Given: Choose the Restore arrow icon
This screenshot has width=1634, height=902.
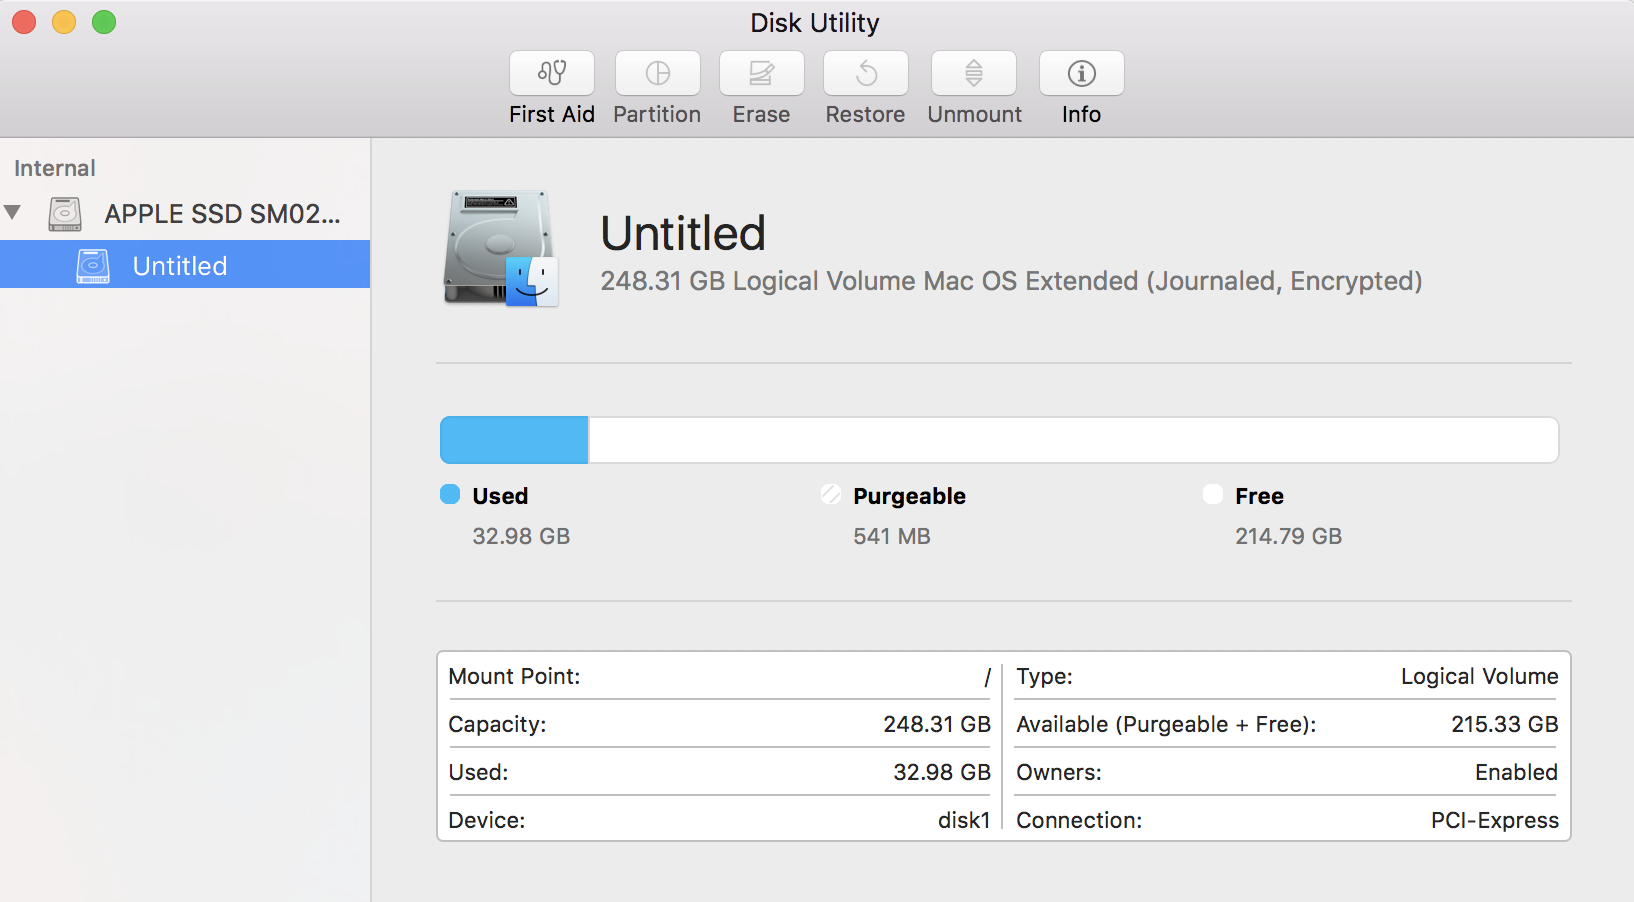Looking at the screenshot, I should coord(866,73).
